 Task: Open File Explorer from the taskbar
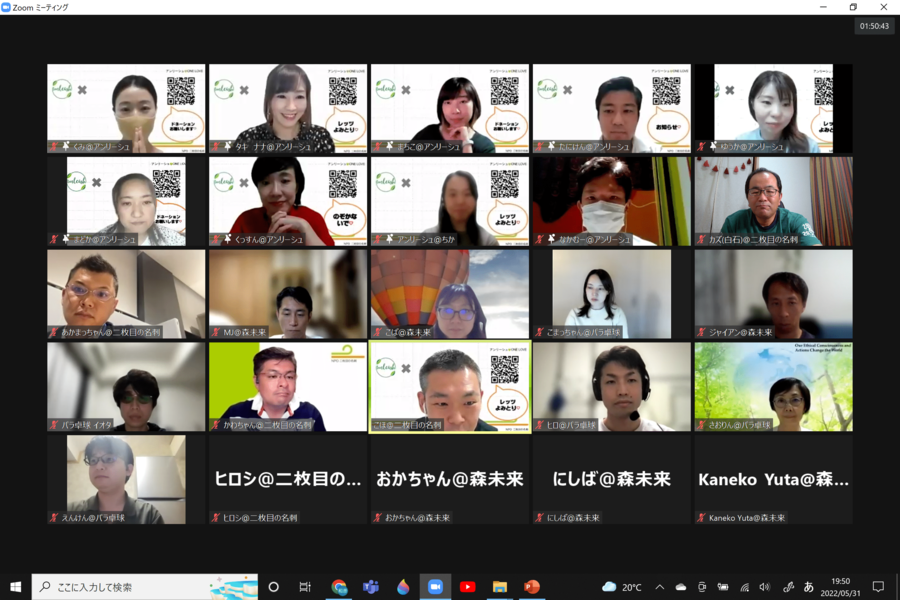point(499,587)
